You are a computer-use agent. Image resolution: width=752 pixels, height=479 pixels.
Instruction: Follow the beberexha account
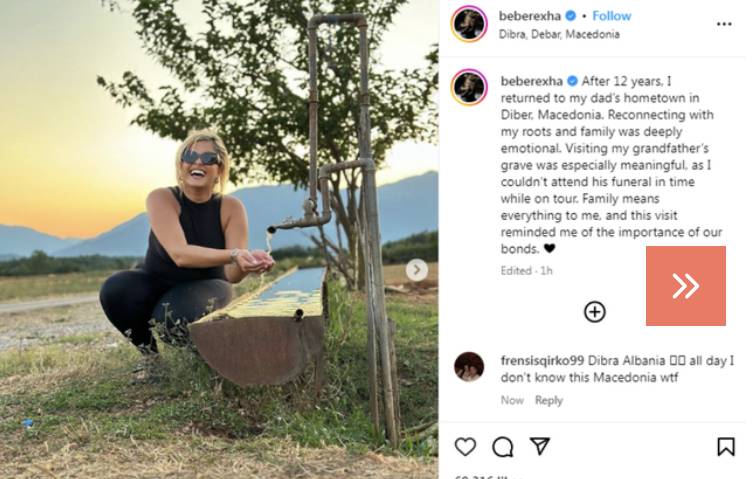(x=611, y=16)
